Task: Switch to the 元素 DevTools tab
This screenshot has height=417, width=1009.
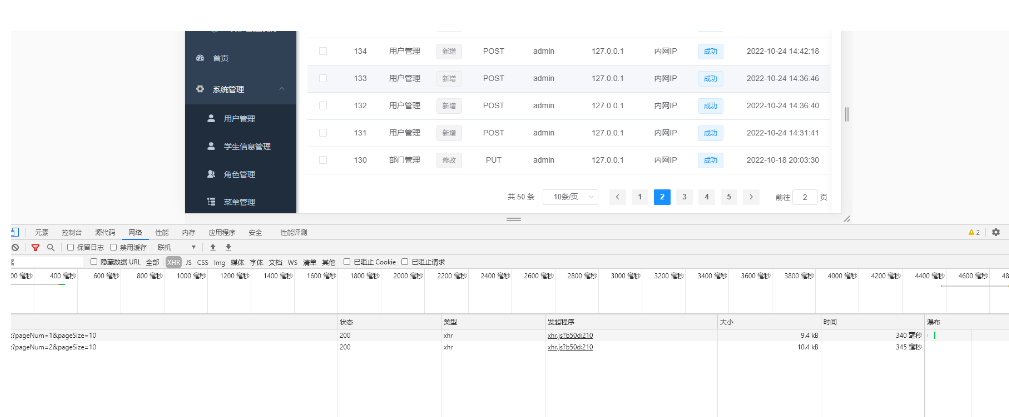Action: (42, 232)
